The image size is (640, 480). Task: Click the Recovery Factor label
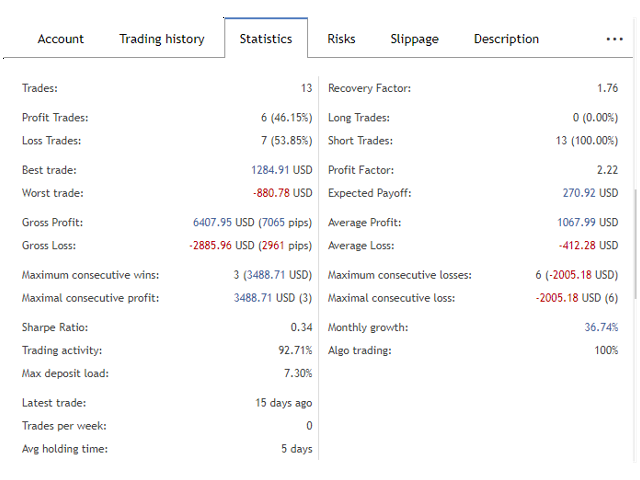coord(369,89)
